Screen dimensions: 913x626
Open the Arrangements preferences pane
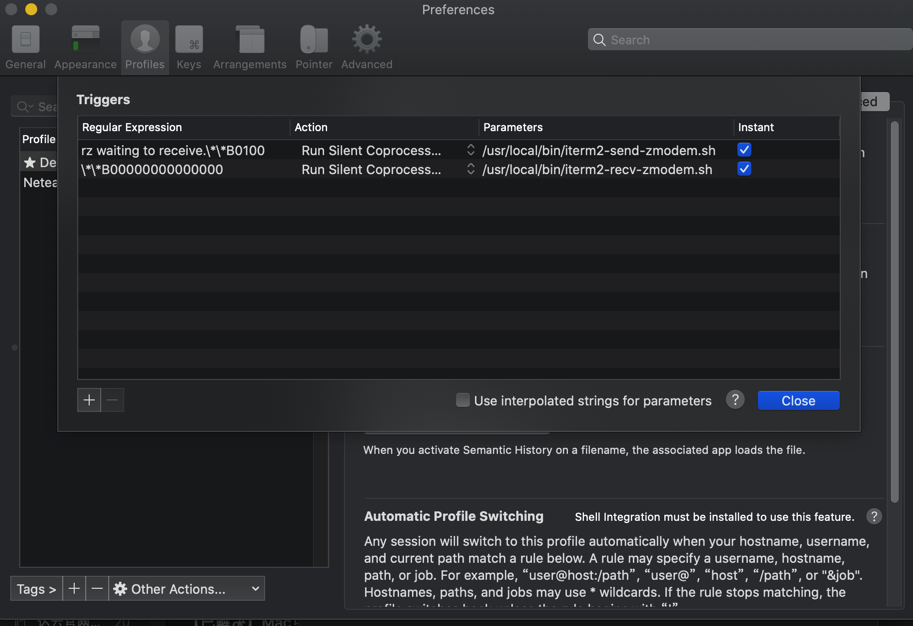pos(249,47)
